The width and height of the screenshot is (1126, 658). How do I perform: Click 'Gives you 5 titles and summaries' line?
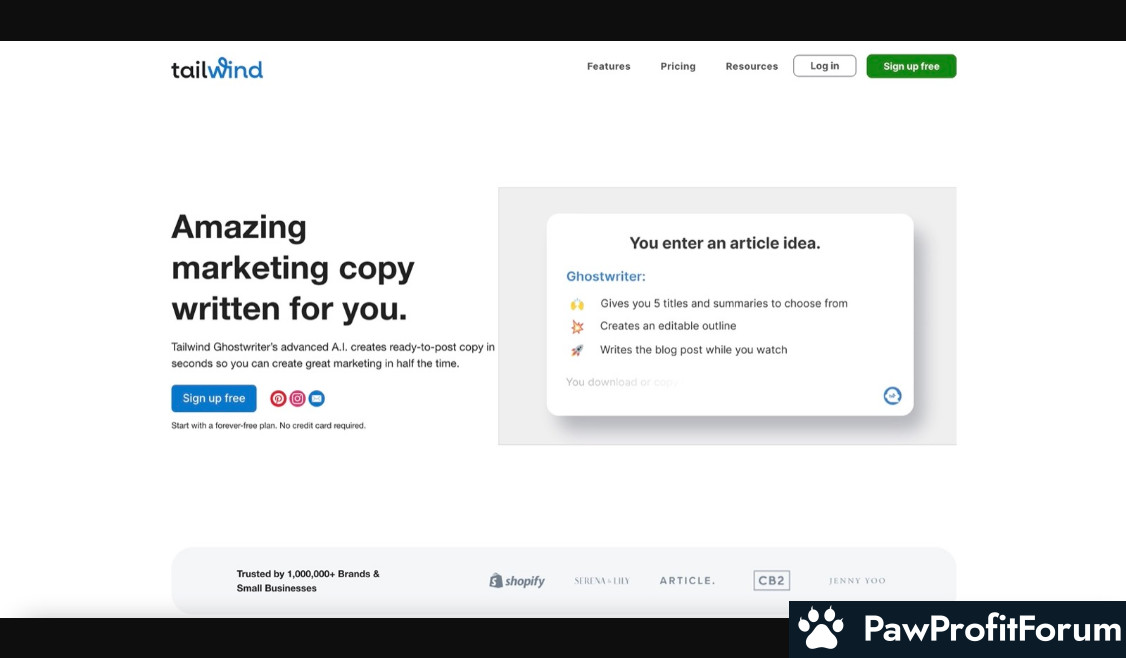(x=724, y=303)
